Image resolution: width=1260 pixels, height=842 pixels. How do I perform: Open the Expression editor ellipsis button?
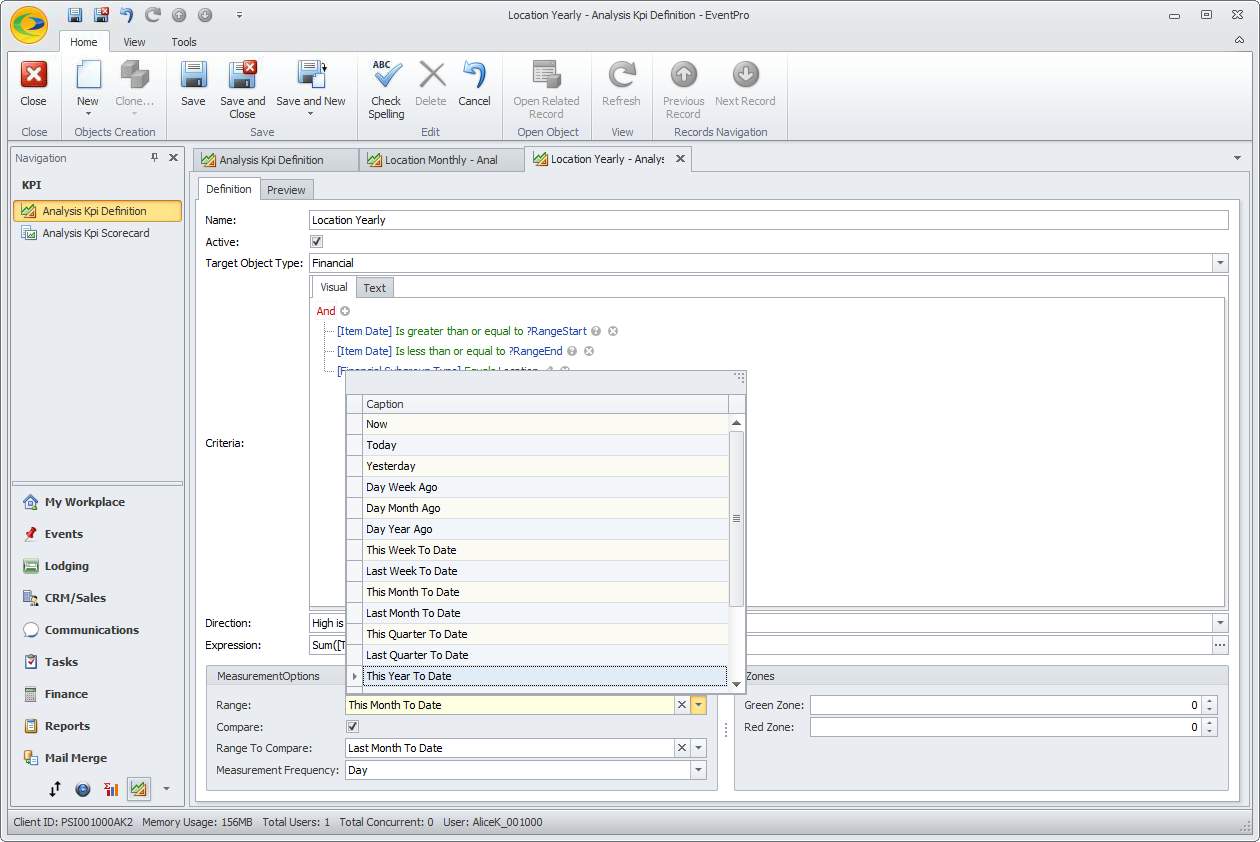(x=1220, y=646)
